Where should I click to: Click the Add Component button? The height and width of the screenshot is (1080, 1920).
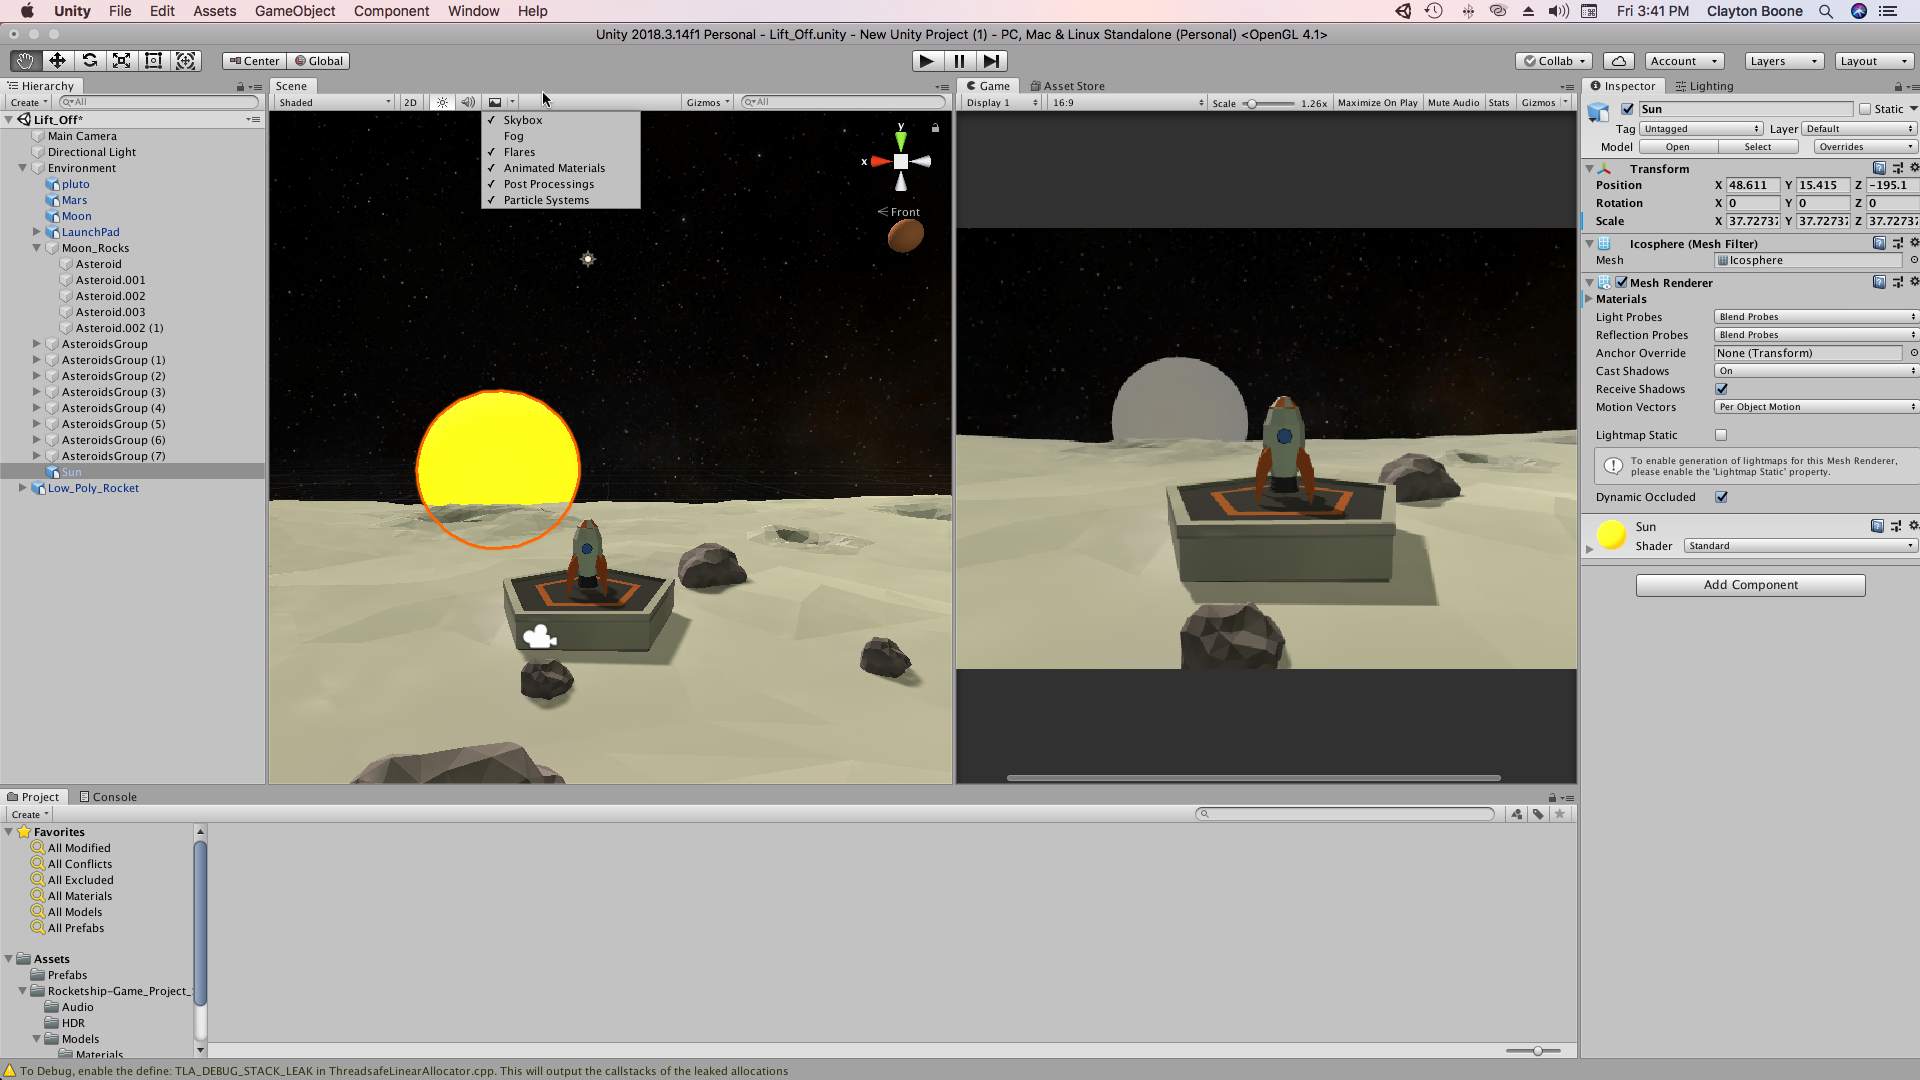coord(1750,585)
